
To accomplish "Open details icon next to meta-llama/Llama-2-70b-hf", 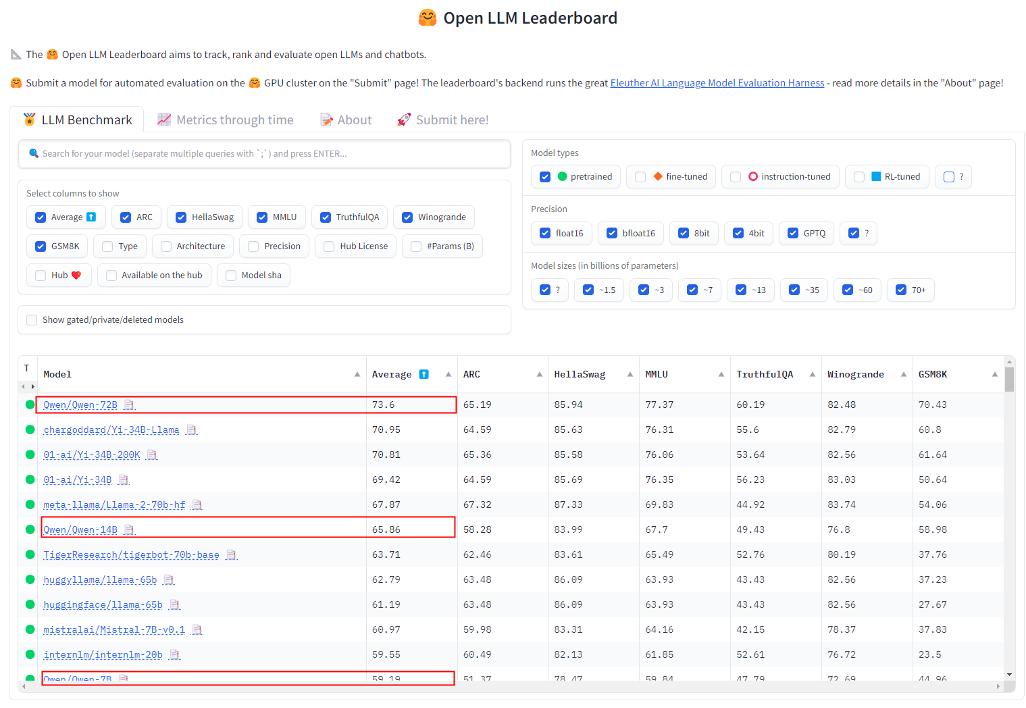I will (197, 505).
